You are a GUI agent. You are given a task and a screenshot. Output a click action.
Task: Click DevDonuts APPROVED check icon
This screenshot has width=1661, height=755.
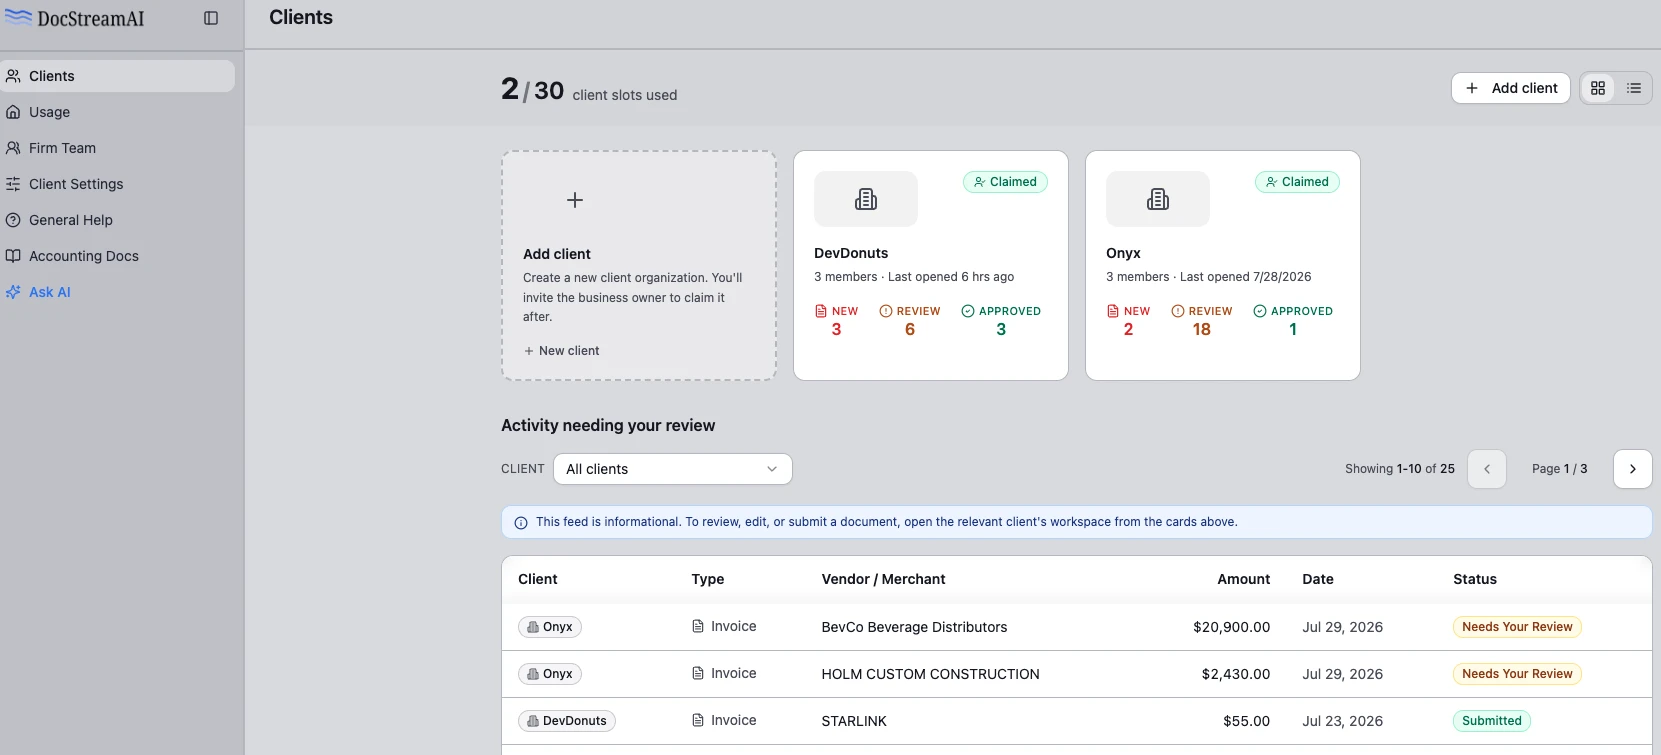(x=968, y=311)
